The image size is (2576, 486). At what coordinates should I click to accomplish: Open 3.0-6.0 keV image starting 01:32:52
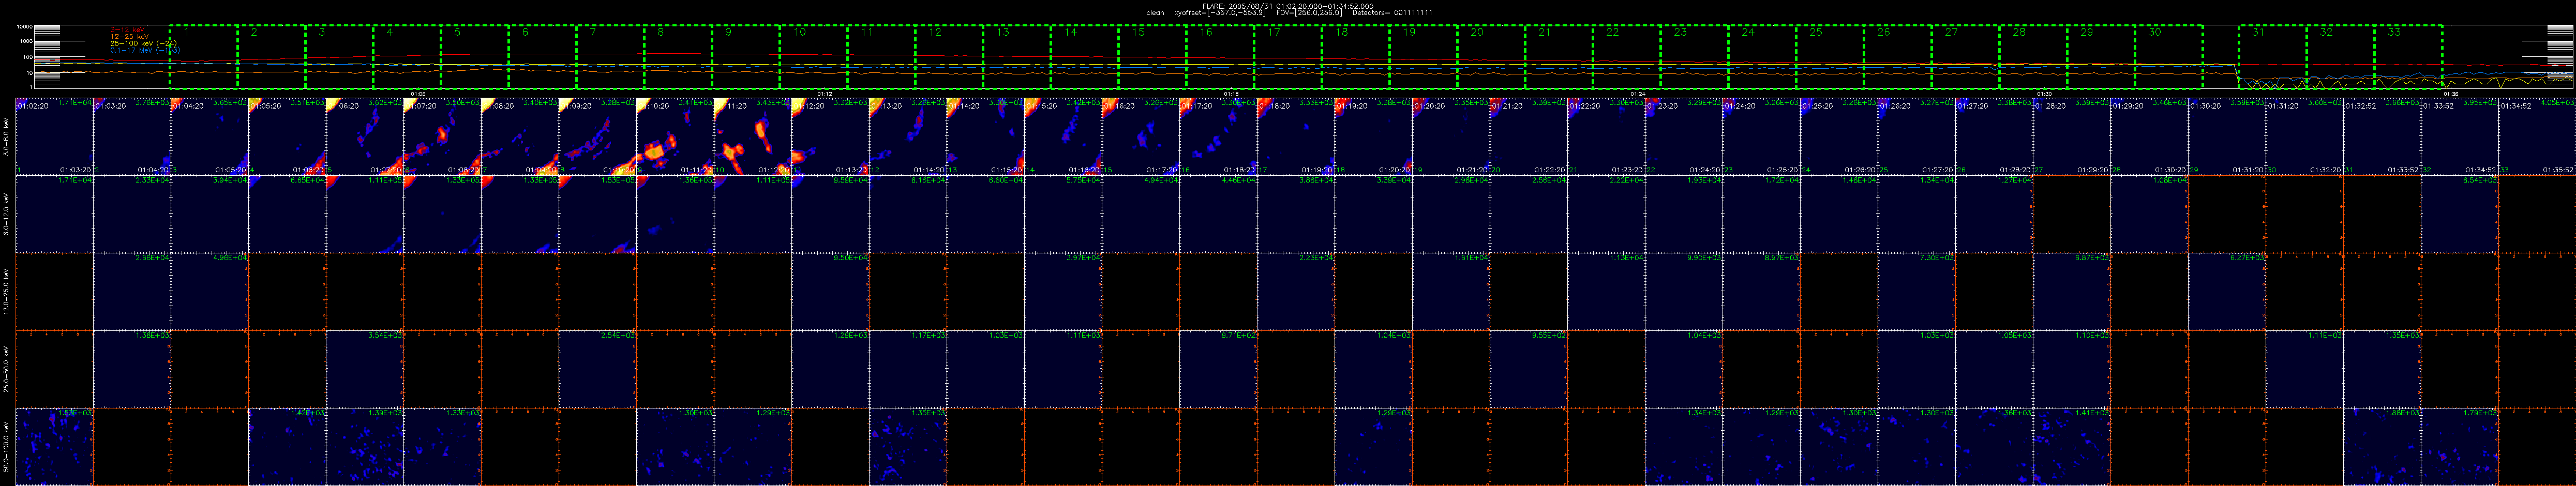(2383, 136)
